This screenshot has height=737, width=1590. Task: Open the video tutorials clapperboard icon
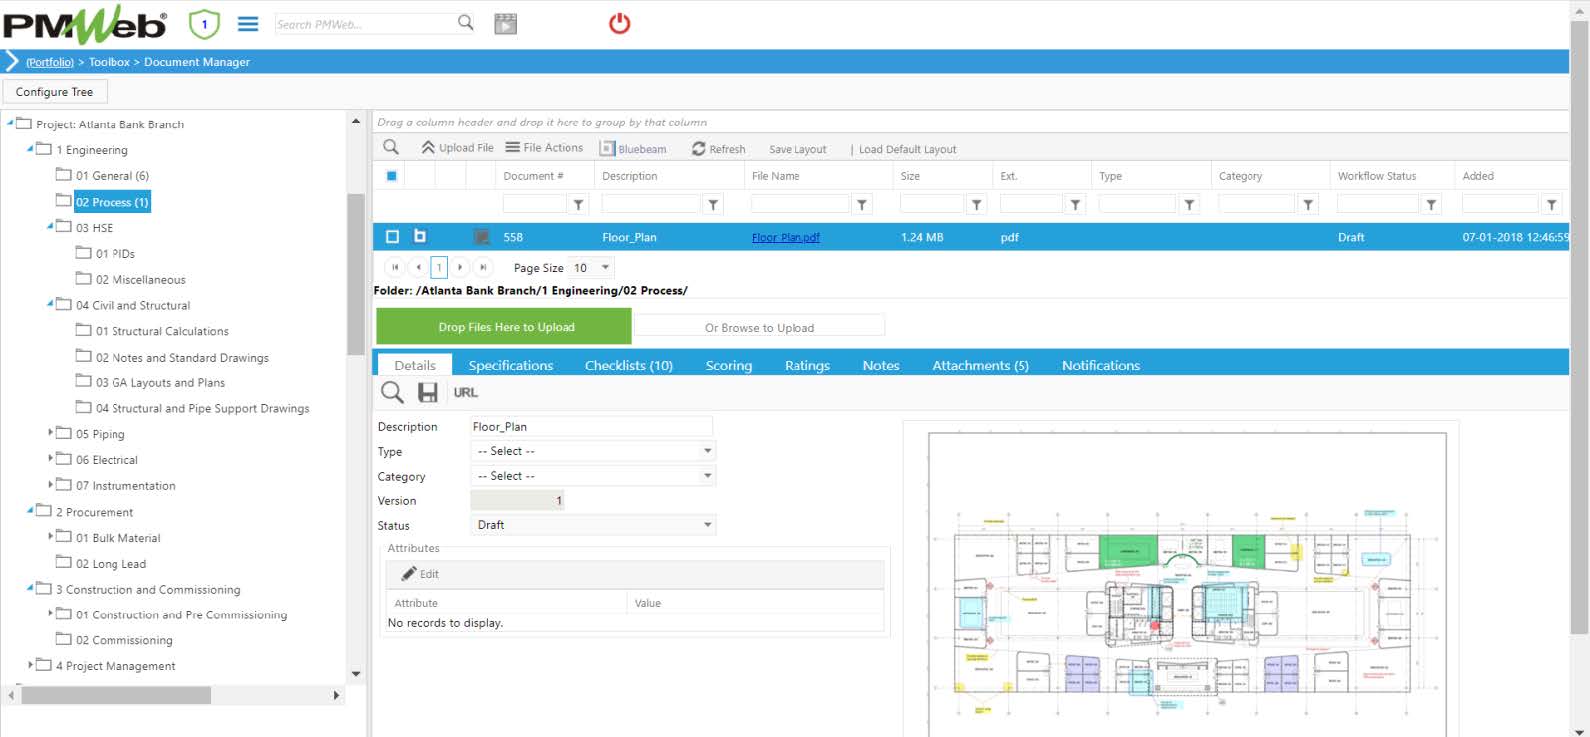point(506,23)
